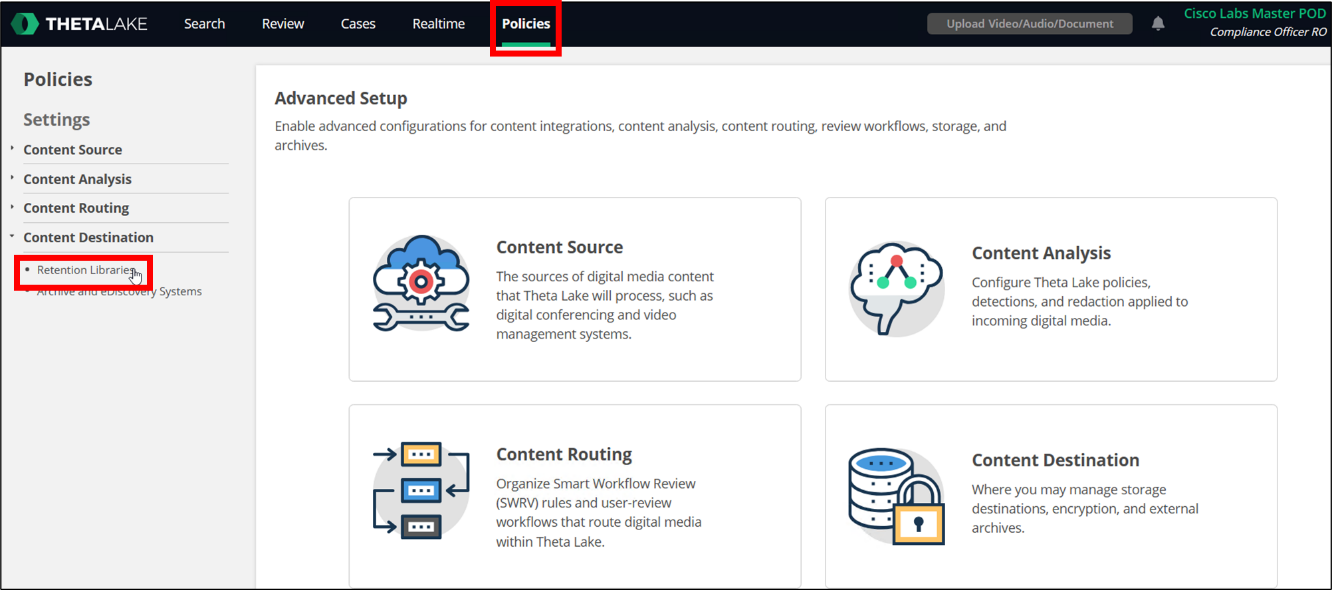The height and width of the screenshot is (590, 1332).
Task: Open the Realtime tab
Action: [x=438, y=24]
